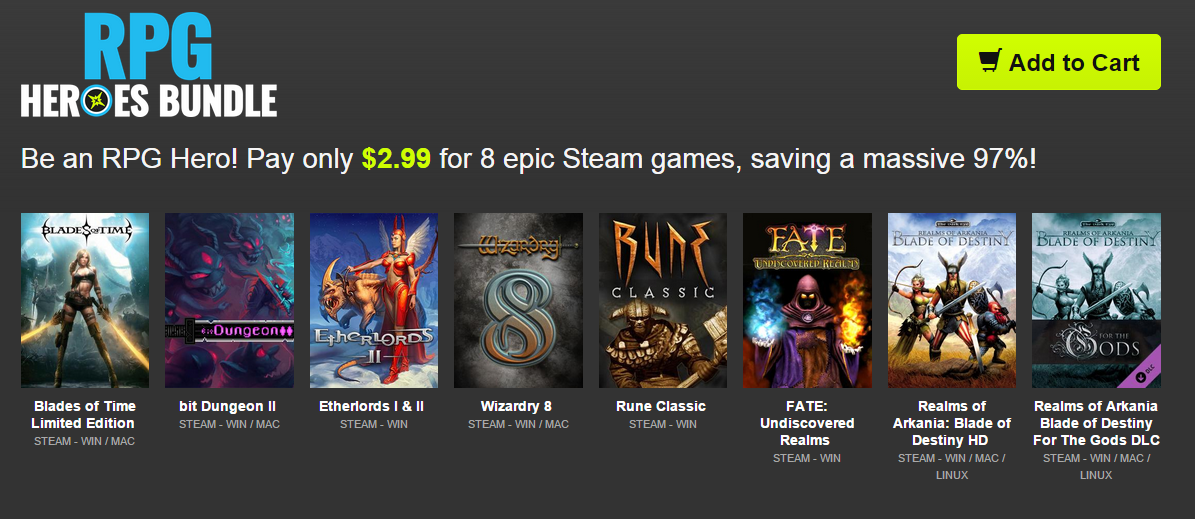Select the Wizardry 8 cover image

click(518, 300)
